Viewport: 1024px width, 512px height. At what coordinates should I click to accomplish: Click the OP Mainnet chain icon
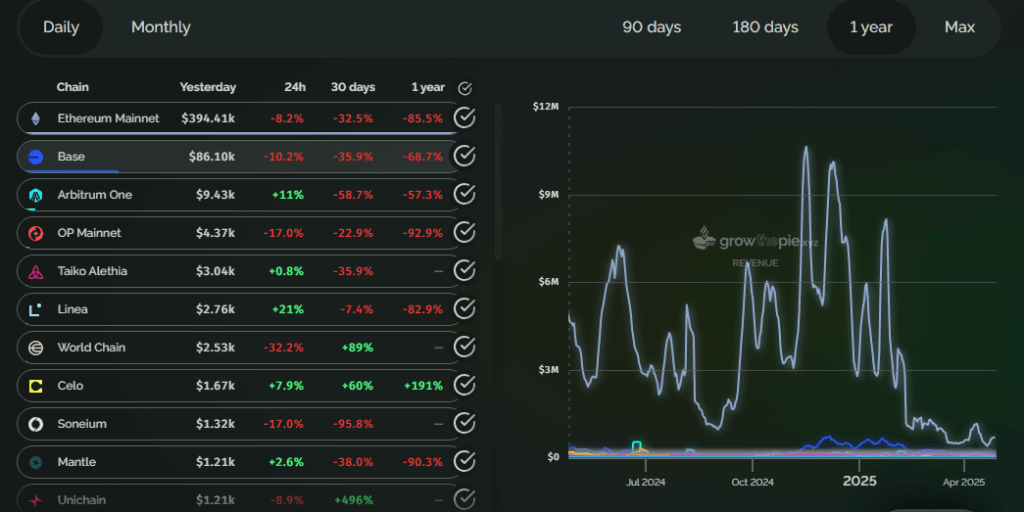click(36, 233)
